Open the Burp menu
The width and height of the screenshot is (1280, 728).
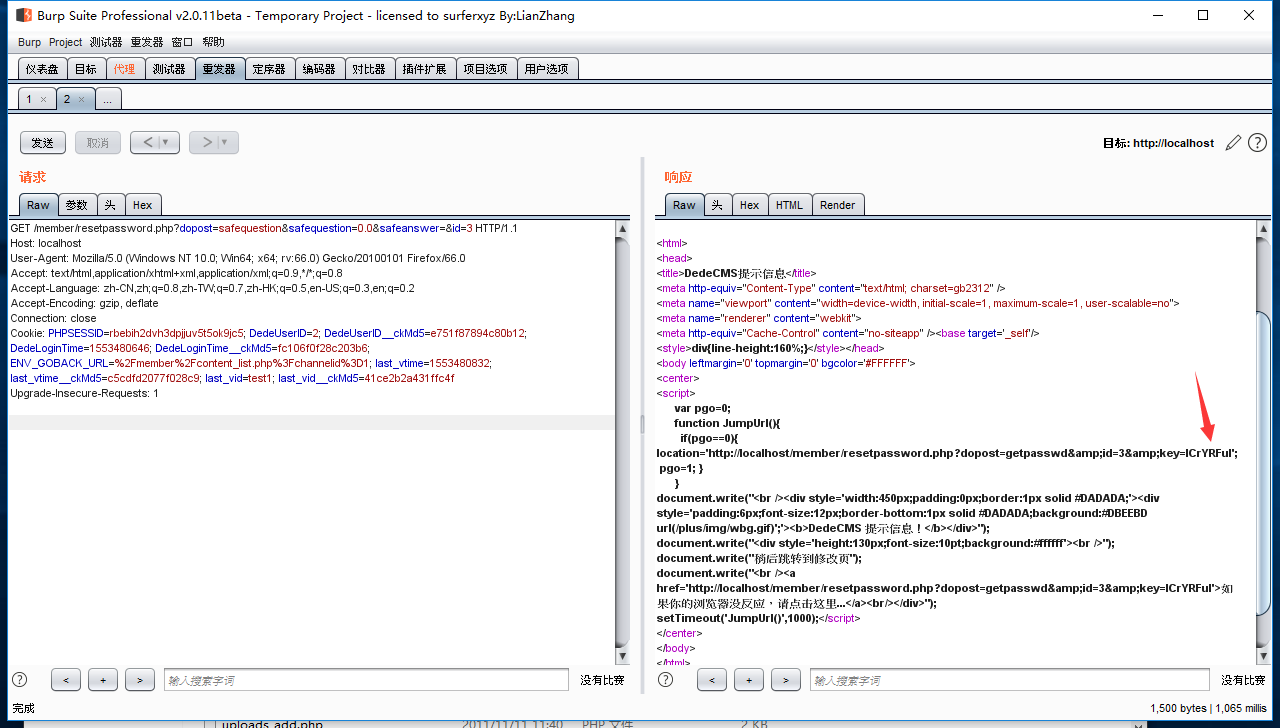click(29, 42)
